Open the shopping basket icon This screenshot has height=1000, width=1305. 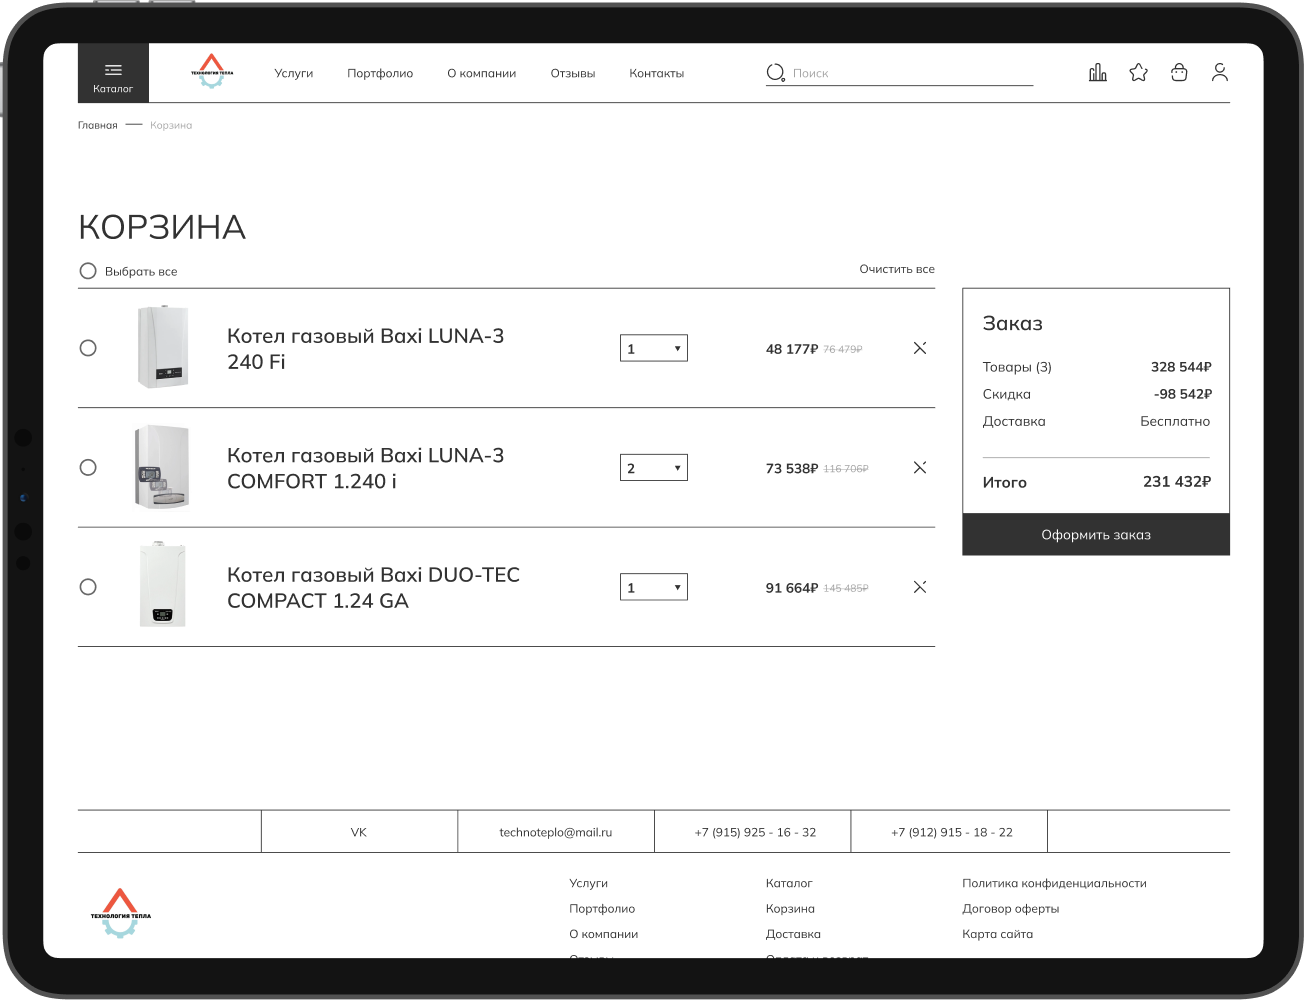[x=1179, y=72]
